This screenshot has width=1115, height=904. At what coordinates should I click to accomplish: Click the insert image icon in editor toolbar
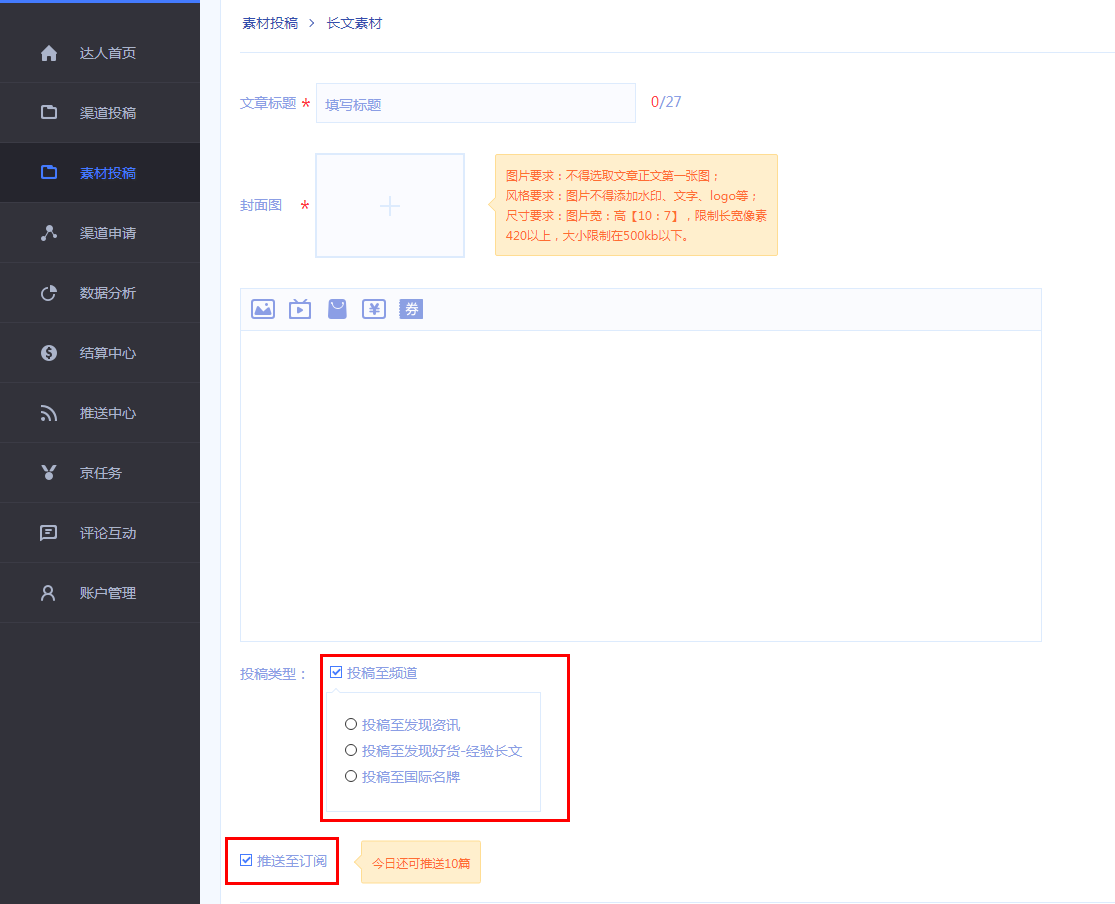(263, 309)
